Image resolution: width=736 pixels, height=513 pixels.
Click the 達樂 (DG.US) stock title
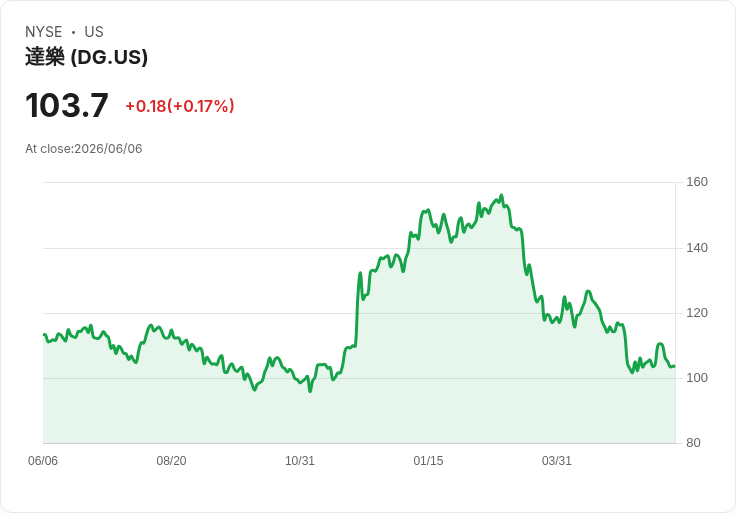86,57
